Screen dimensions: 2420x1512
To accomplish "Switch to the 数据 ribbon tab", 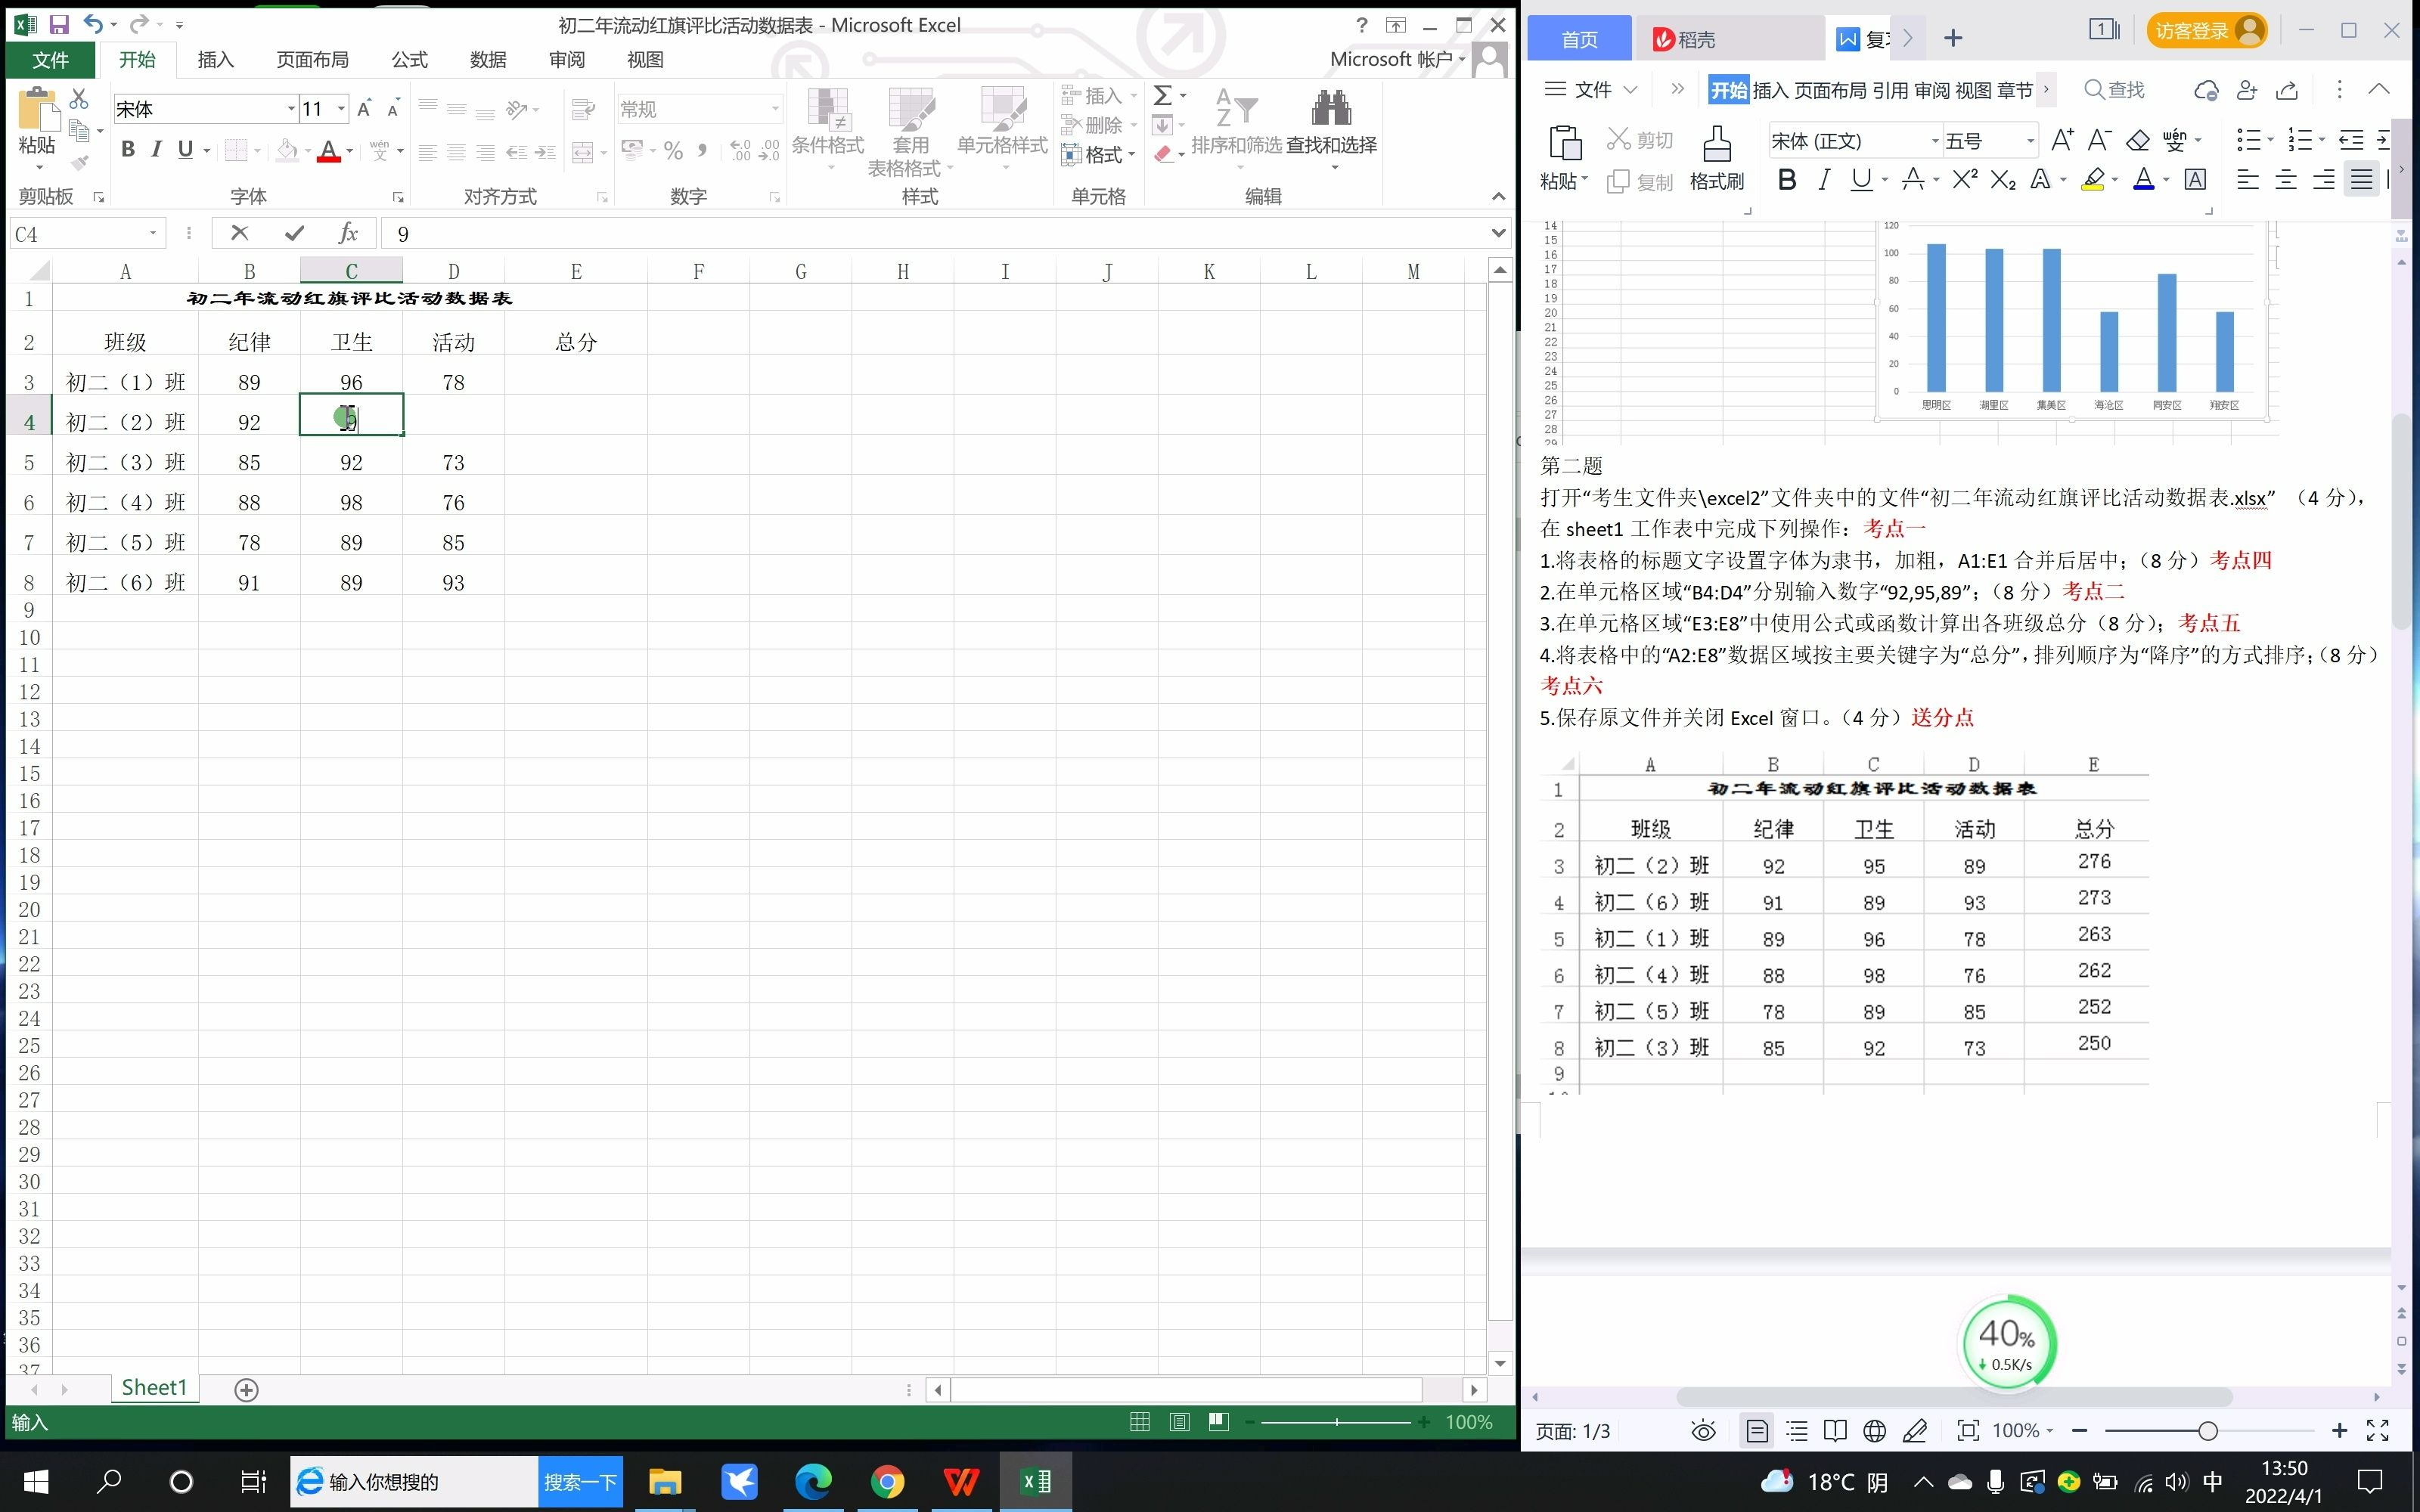I will 488,60.
